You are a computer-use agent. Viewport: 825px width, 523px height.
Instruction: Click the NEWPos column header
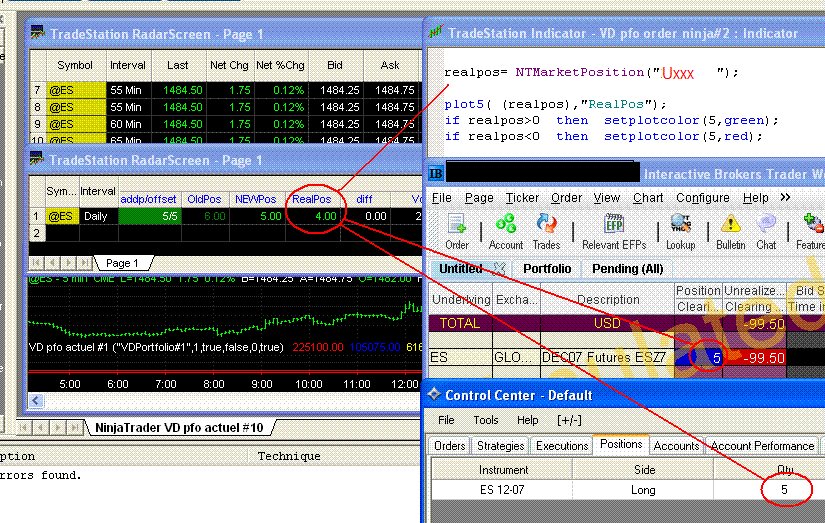point(256,199)
